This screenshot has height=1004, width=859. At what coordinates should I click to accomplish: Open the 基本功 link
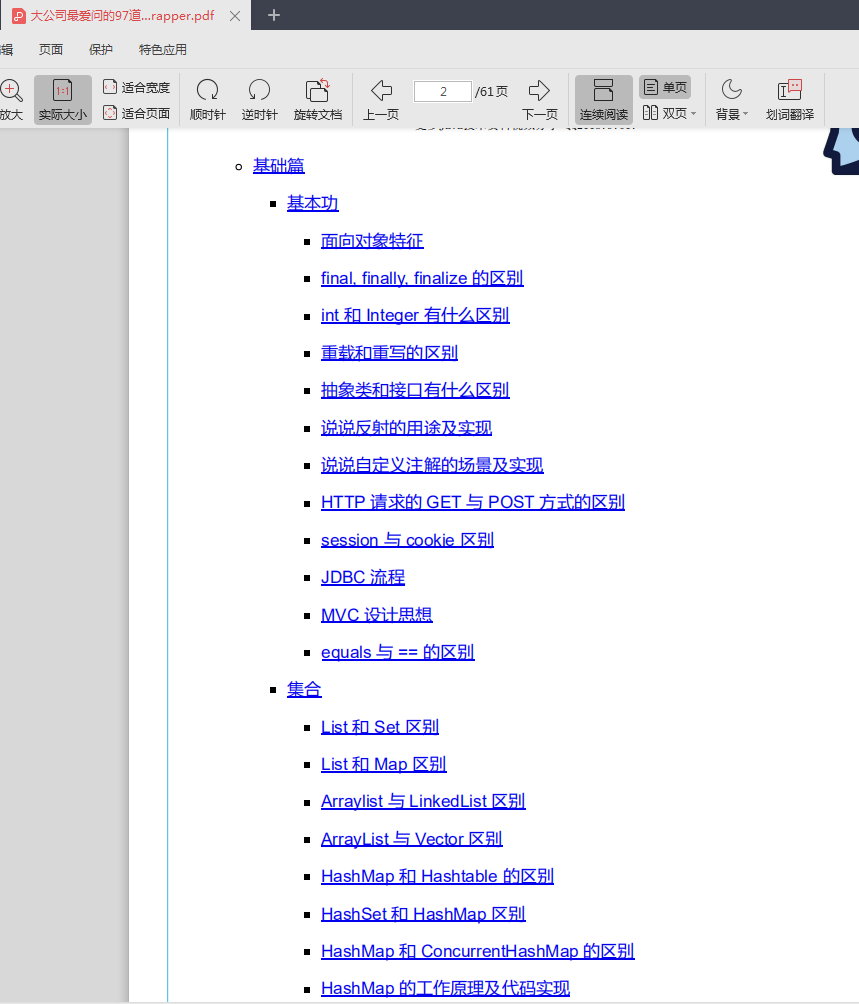click(312, 203)
